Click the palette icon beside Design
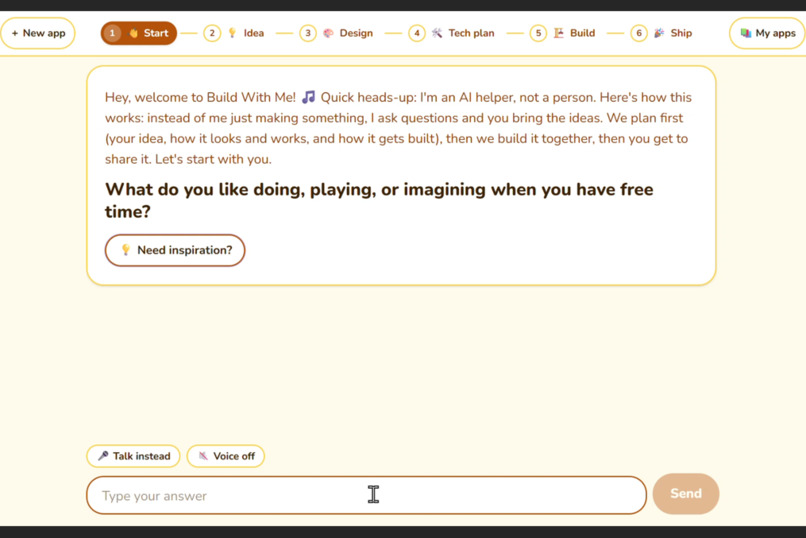 pos(328,33)
